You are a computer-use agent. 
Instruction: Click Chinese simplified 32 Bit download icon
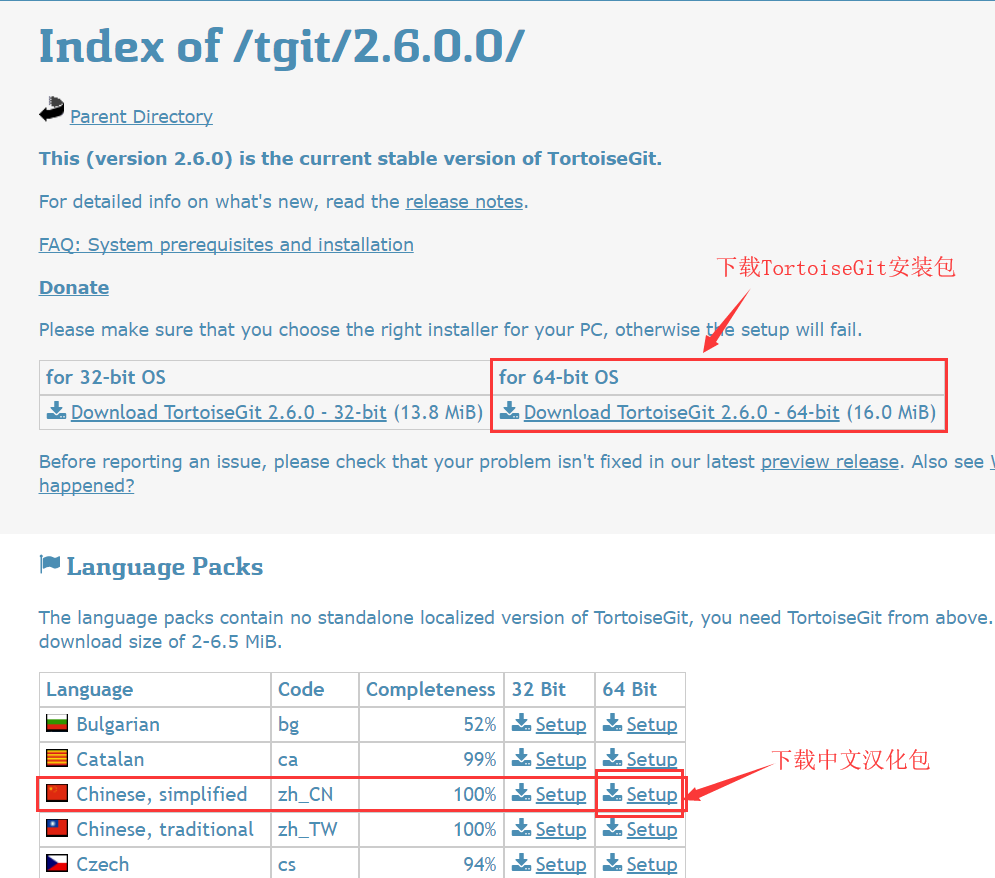522,792
